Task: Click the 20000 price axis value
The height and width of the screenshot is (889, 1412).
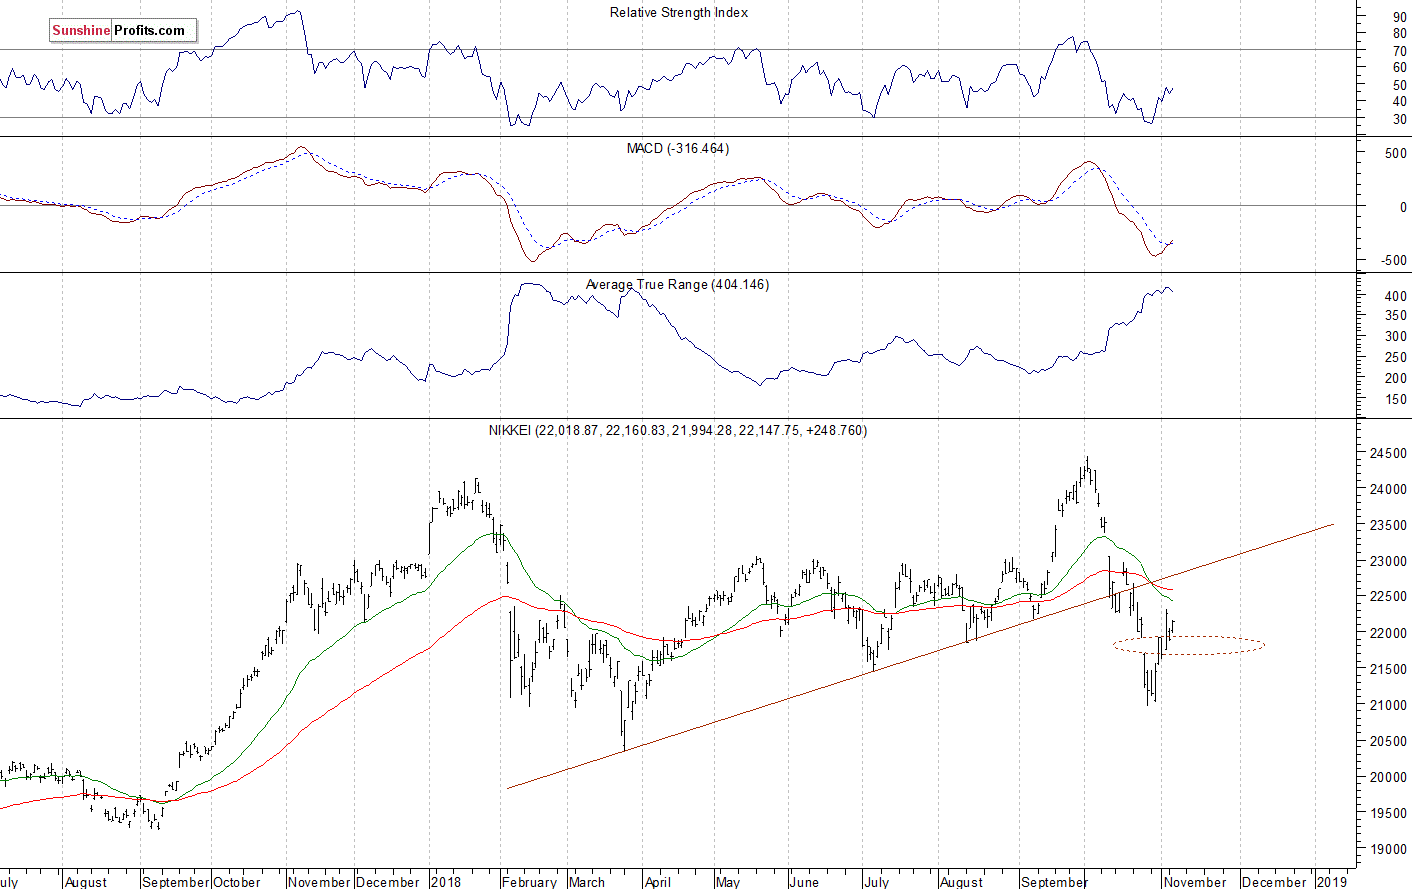Action: click(1386, 777)
